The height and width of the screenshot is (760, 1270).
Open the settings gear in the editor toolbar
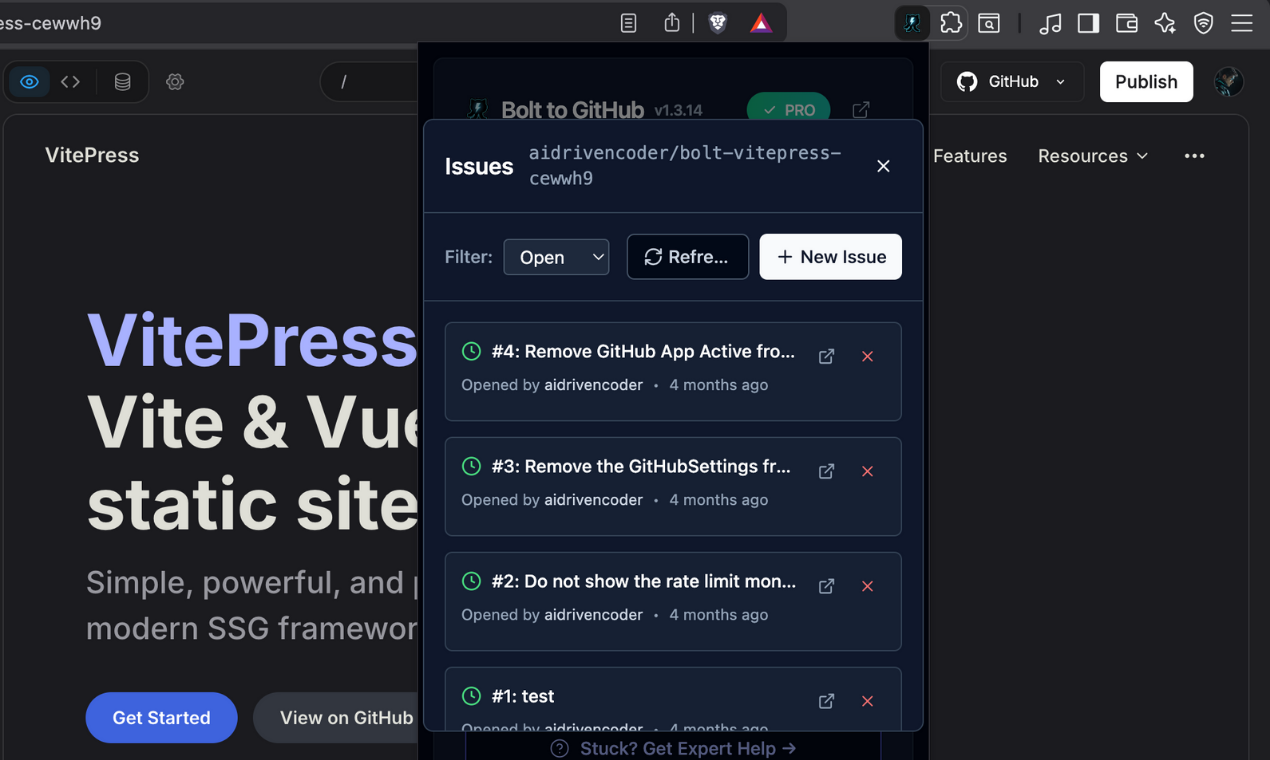coord(175,82)
